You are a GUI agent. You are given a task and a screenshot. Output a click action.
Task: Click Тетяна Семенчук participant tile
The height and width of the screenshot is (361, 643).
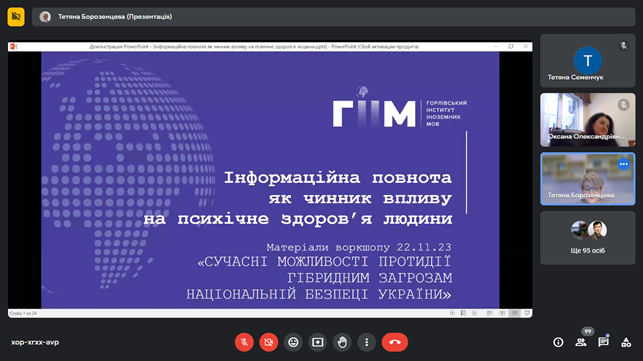click(588, 61)
